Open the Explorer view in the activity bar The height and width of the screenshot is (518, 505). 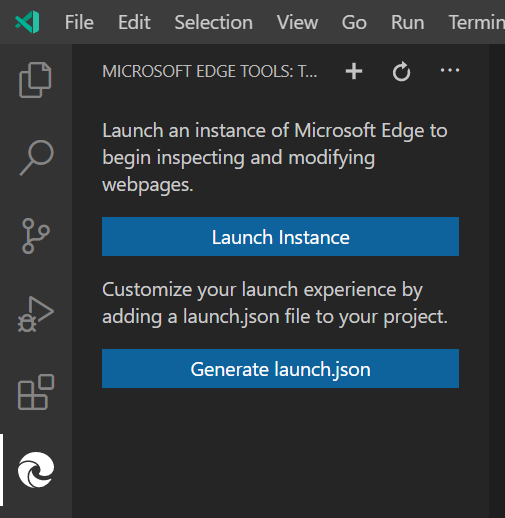tap(35, 80)
